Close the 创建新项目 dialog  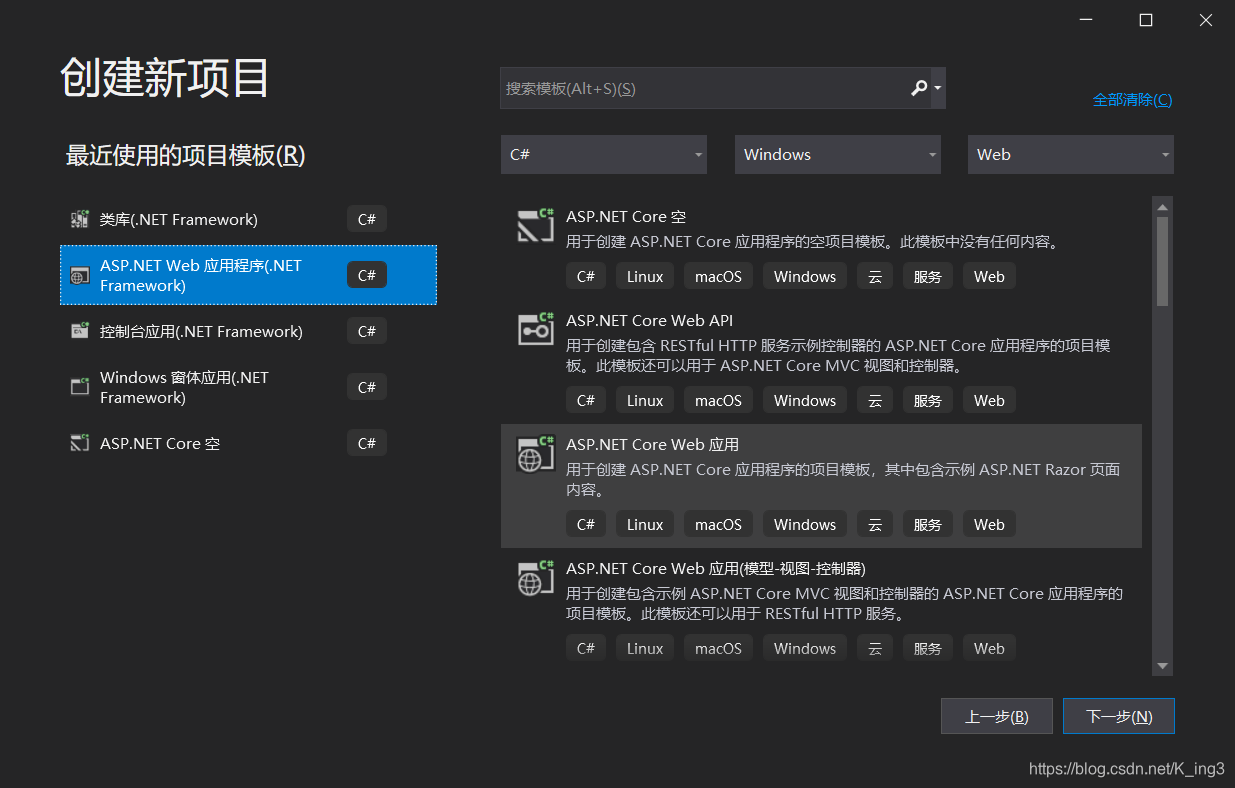tap(1206, 20)
